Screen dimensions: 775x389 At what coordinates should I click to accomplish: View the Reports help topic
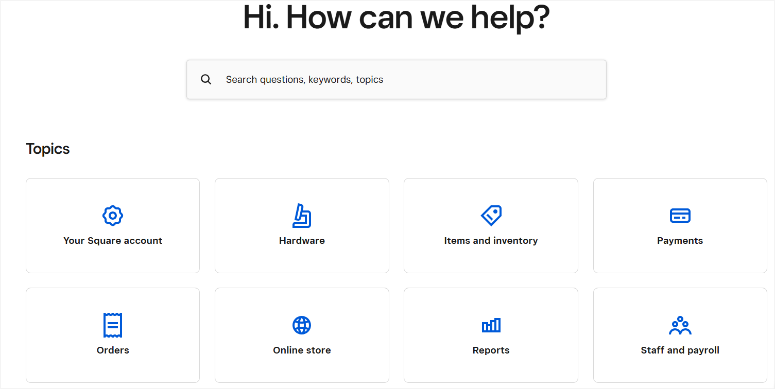click(491, 335)
